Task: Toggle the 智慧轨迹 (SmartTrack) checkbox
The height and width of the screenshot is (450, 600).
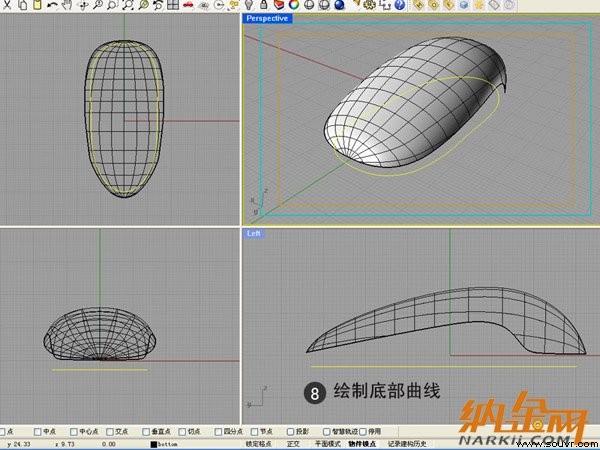Action: [x=326, y=432]
